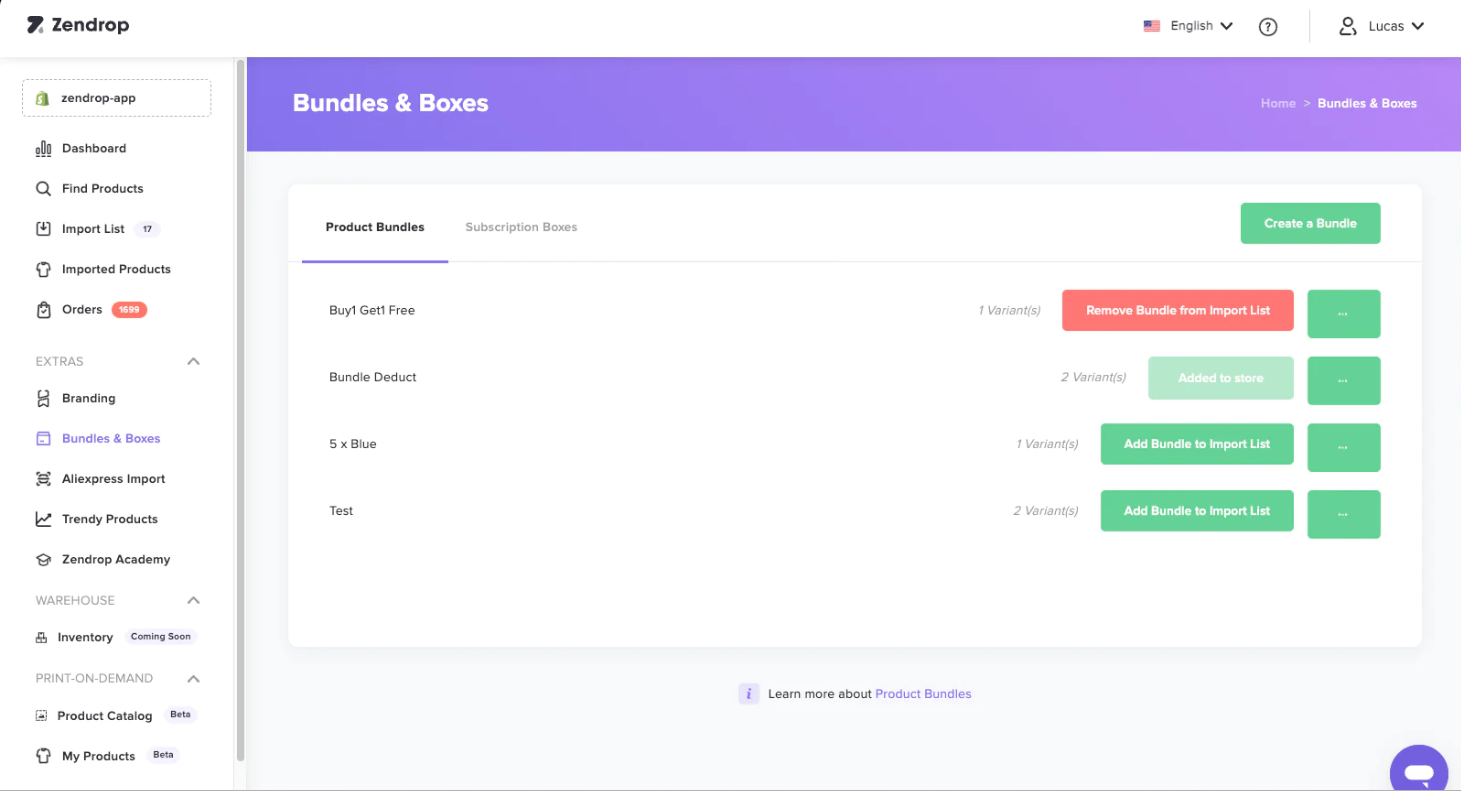
Task: Switch to the Product Bundles tab
Action: pyautogui.click(x=375, y=227)
